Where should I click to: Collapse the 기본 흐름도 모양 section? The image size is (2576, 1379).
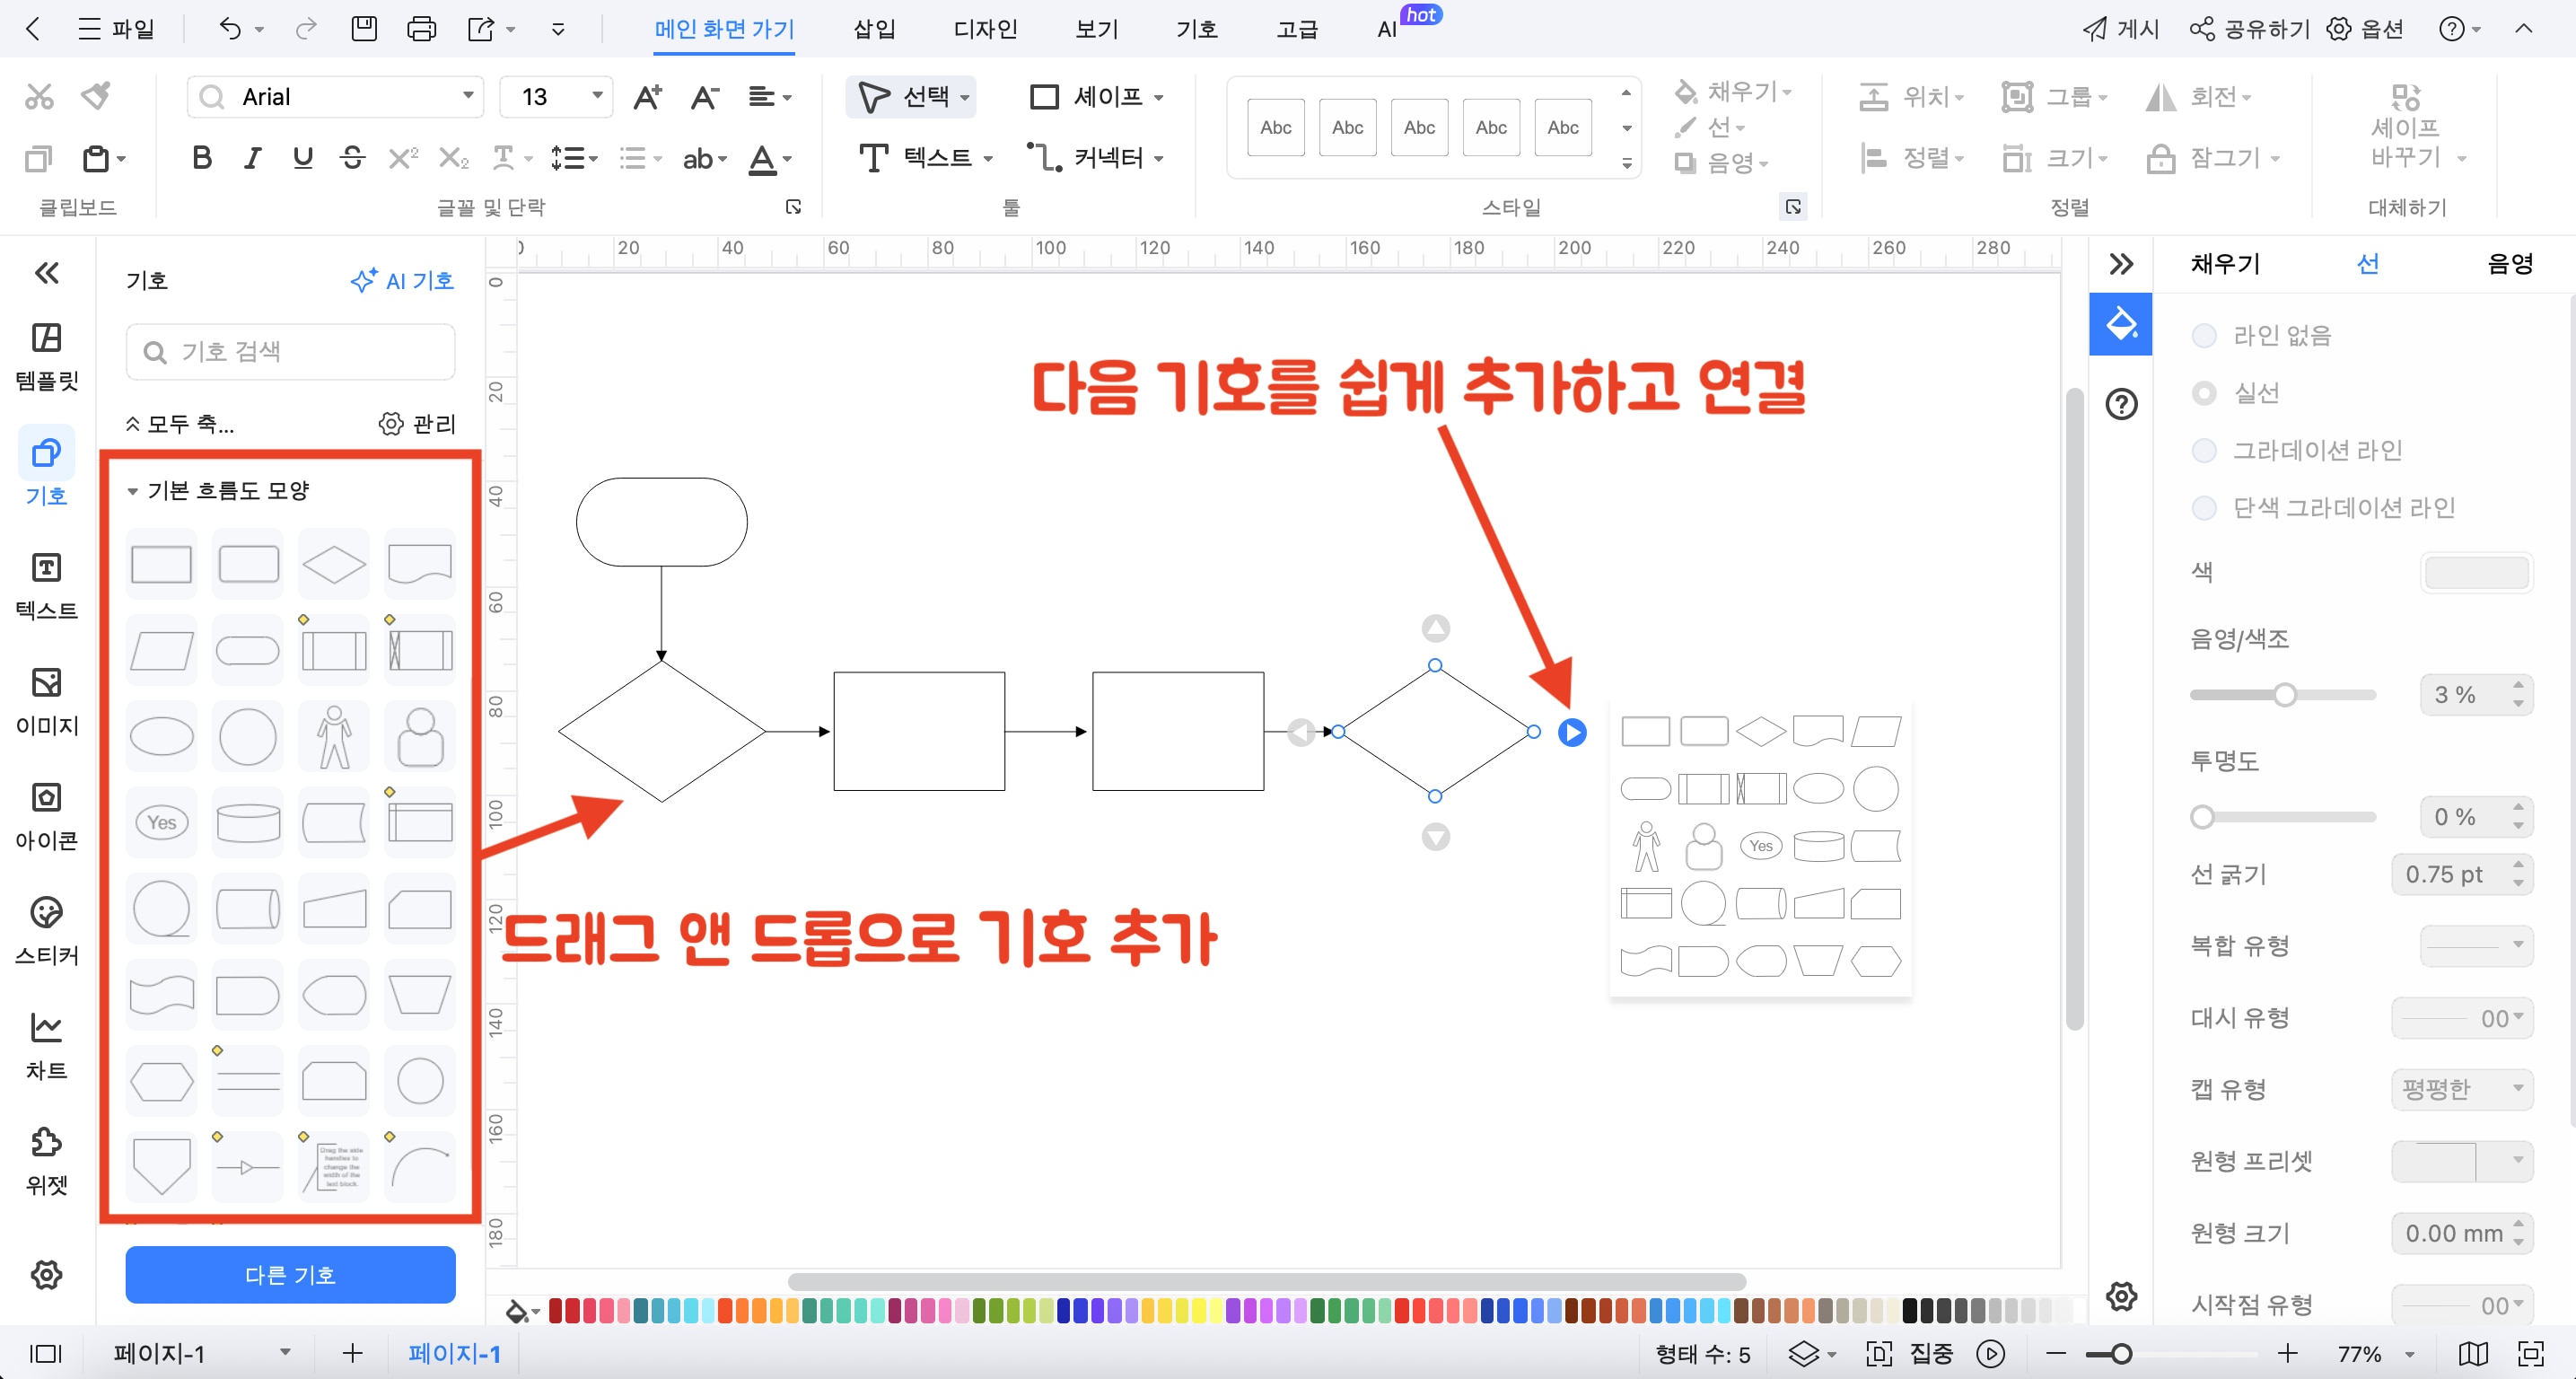point(133,490)
